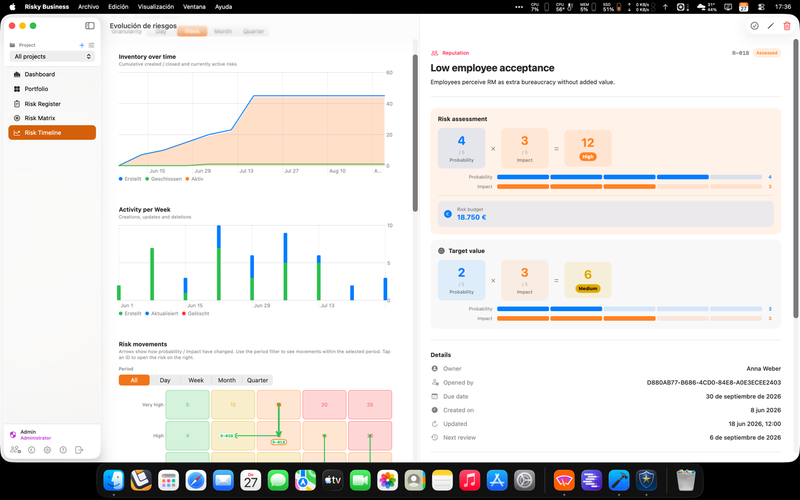The width and height of the screenshot is (800, 500).
Task: Open the settings gear in the sidebar footer
Action: pyautogui.click(x=47, y=450)
